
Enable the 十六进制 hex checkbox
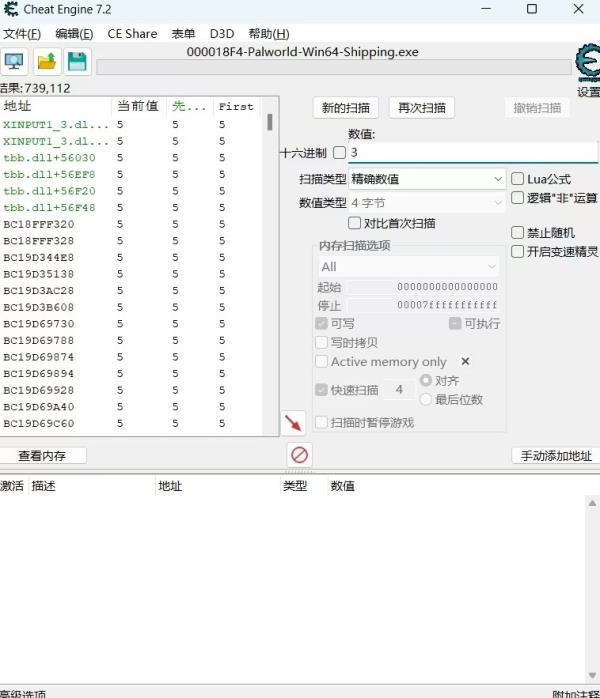(x=339, y=153)
